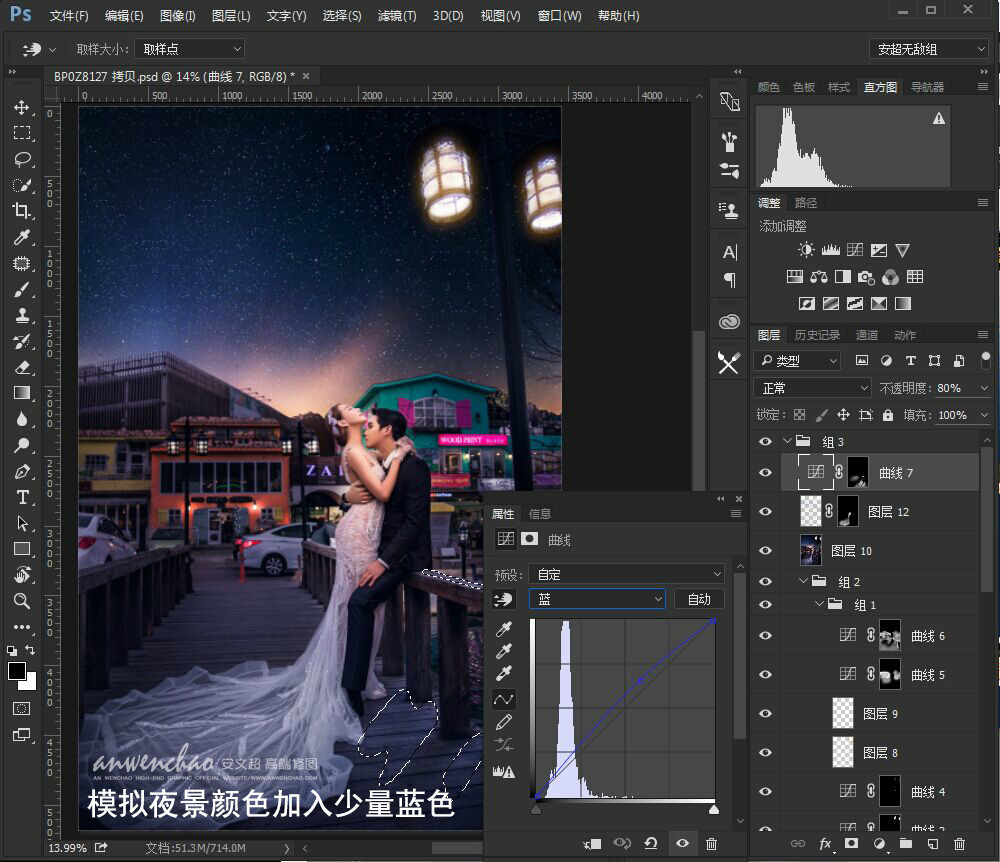Select the Brush tool
1000x862 pixels.
tap(22, 289)
